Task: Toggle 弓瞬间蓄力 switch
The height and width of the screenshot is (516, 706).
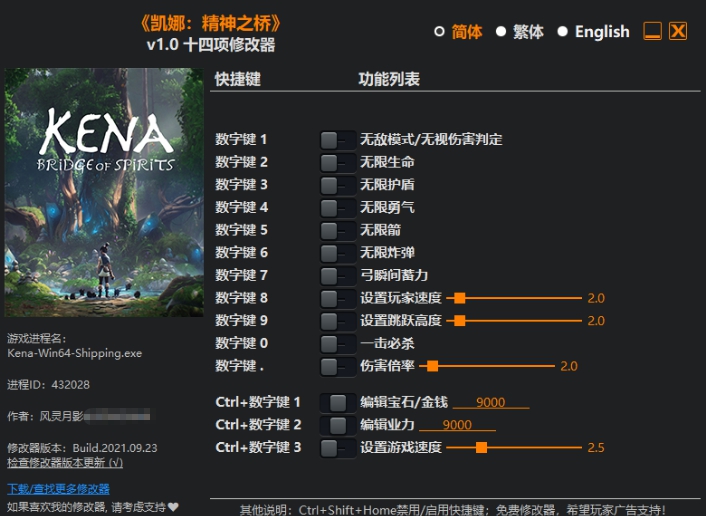Action: (x=338, y=276)
